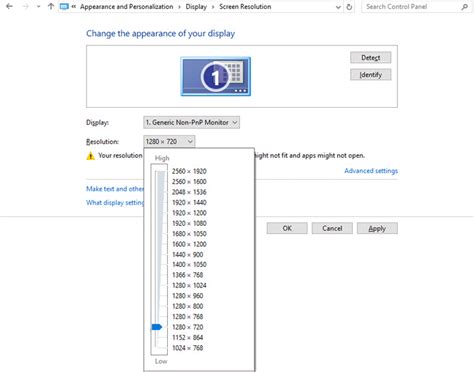The image size is (474, 372).
Task: Open What display settings should I choose link
Action: tap(115, 202)
